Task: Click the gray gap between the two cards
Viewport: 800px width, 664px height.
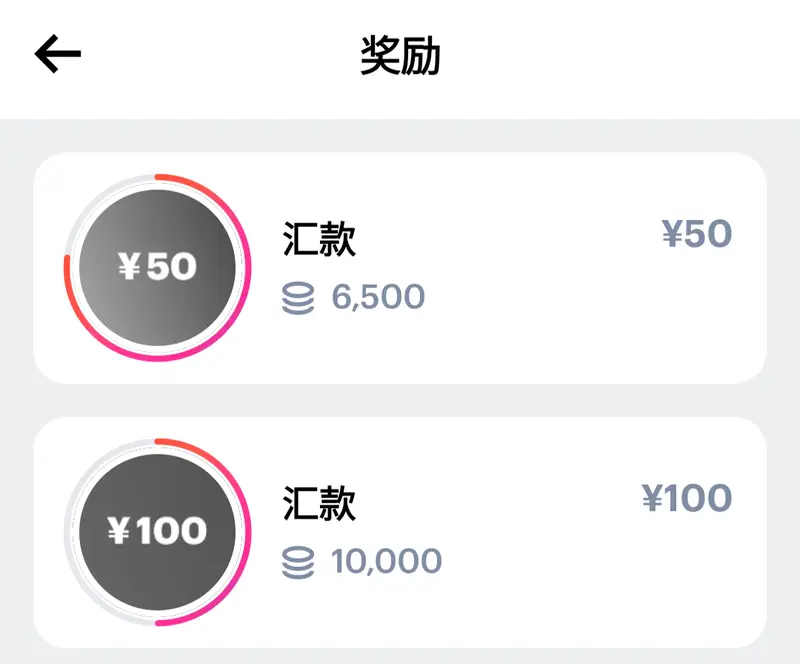Action: (x=400, y=400)
